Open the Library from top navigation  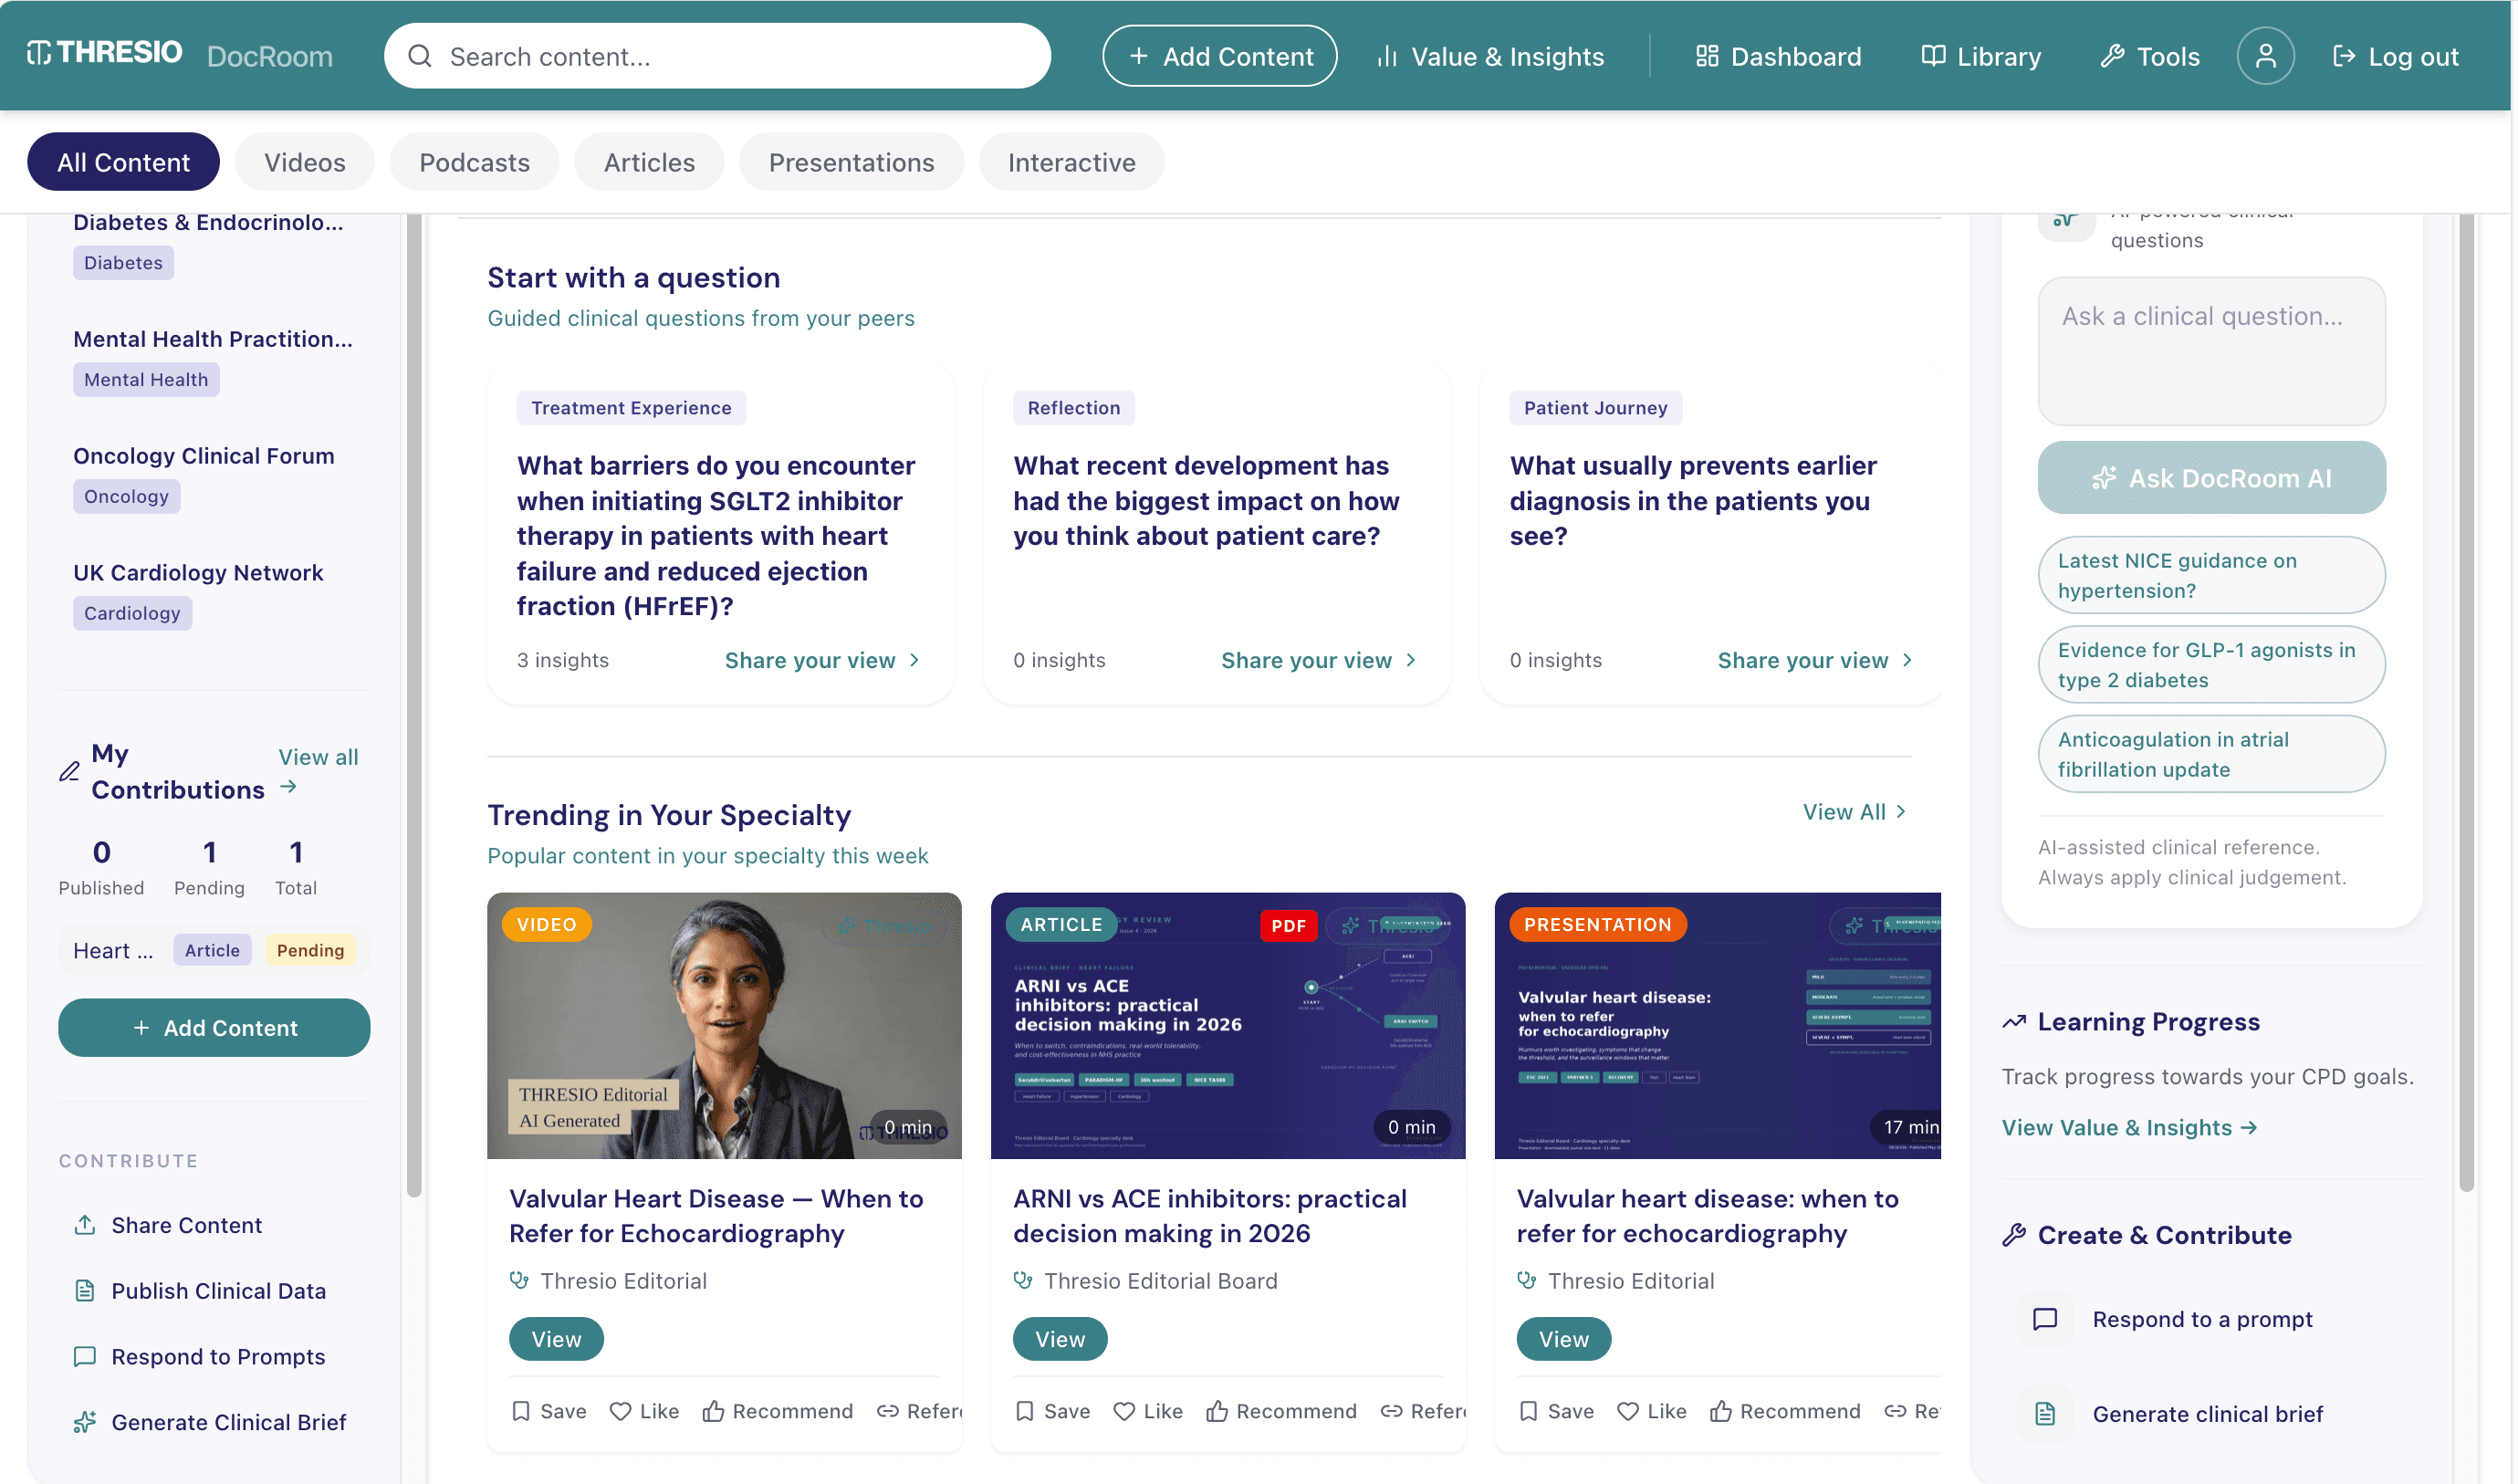(1981, 56)
